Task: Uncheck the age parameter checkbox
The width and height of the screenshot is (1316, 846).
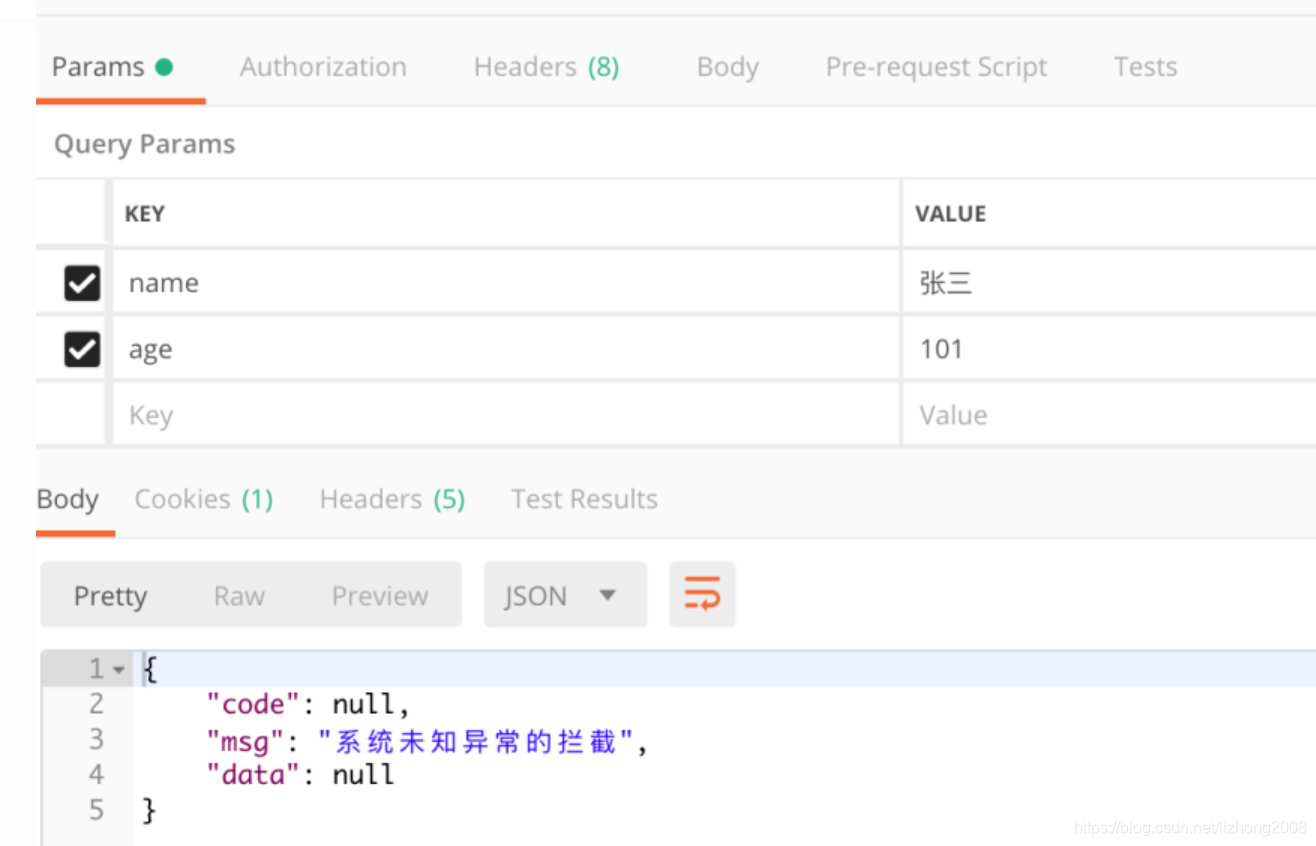Action: pyautogui.click(x=82, y=349)
